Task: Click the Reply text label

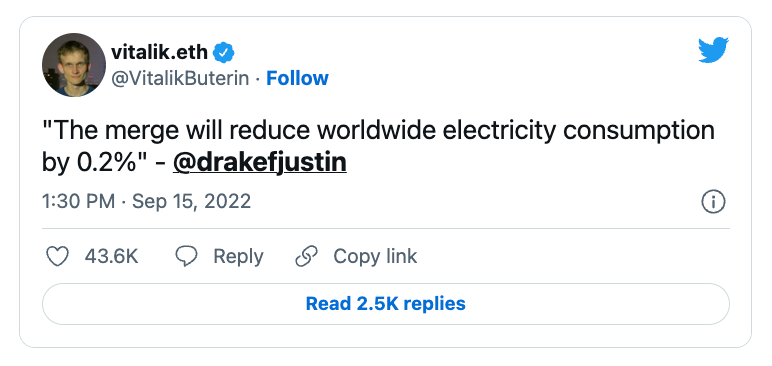Action: click(238, 257)
